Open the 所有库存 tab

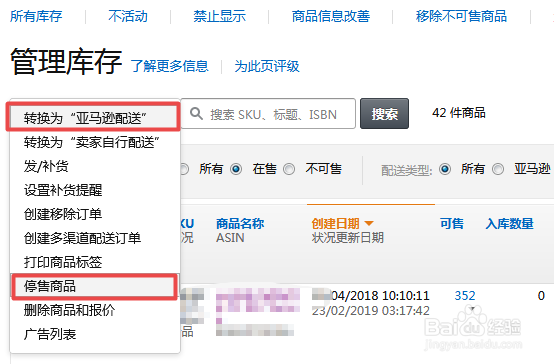tap(36, 16)
